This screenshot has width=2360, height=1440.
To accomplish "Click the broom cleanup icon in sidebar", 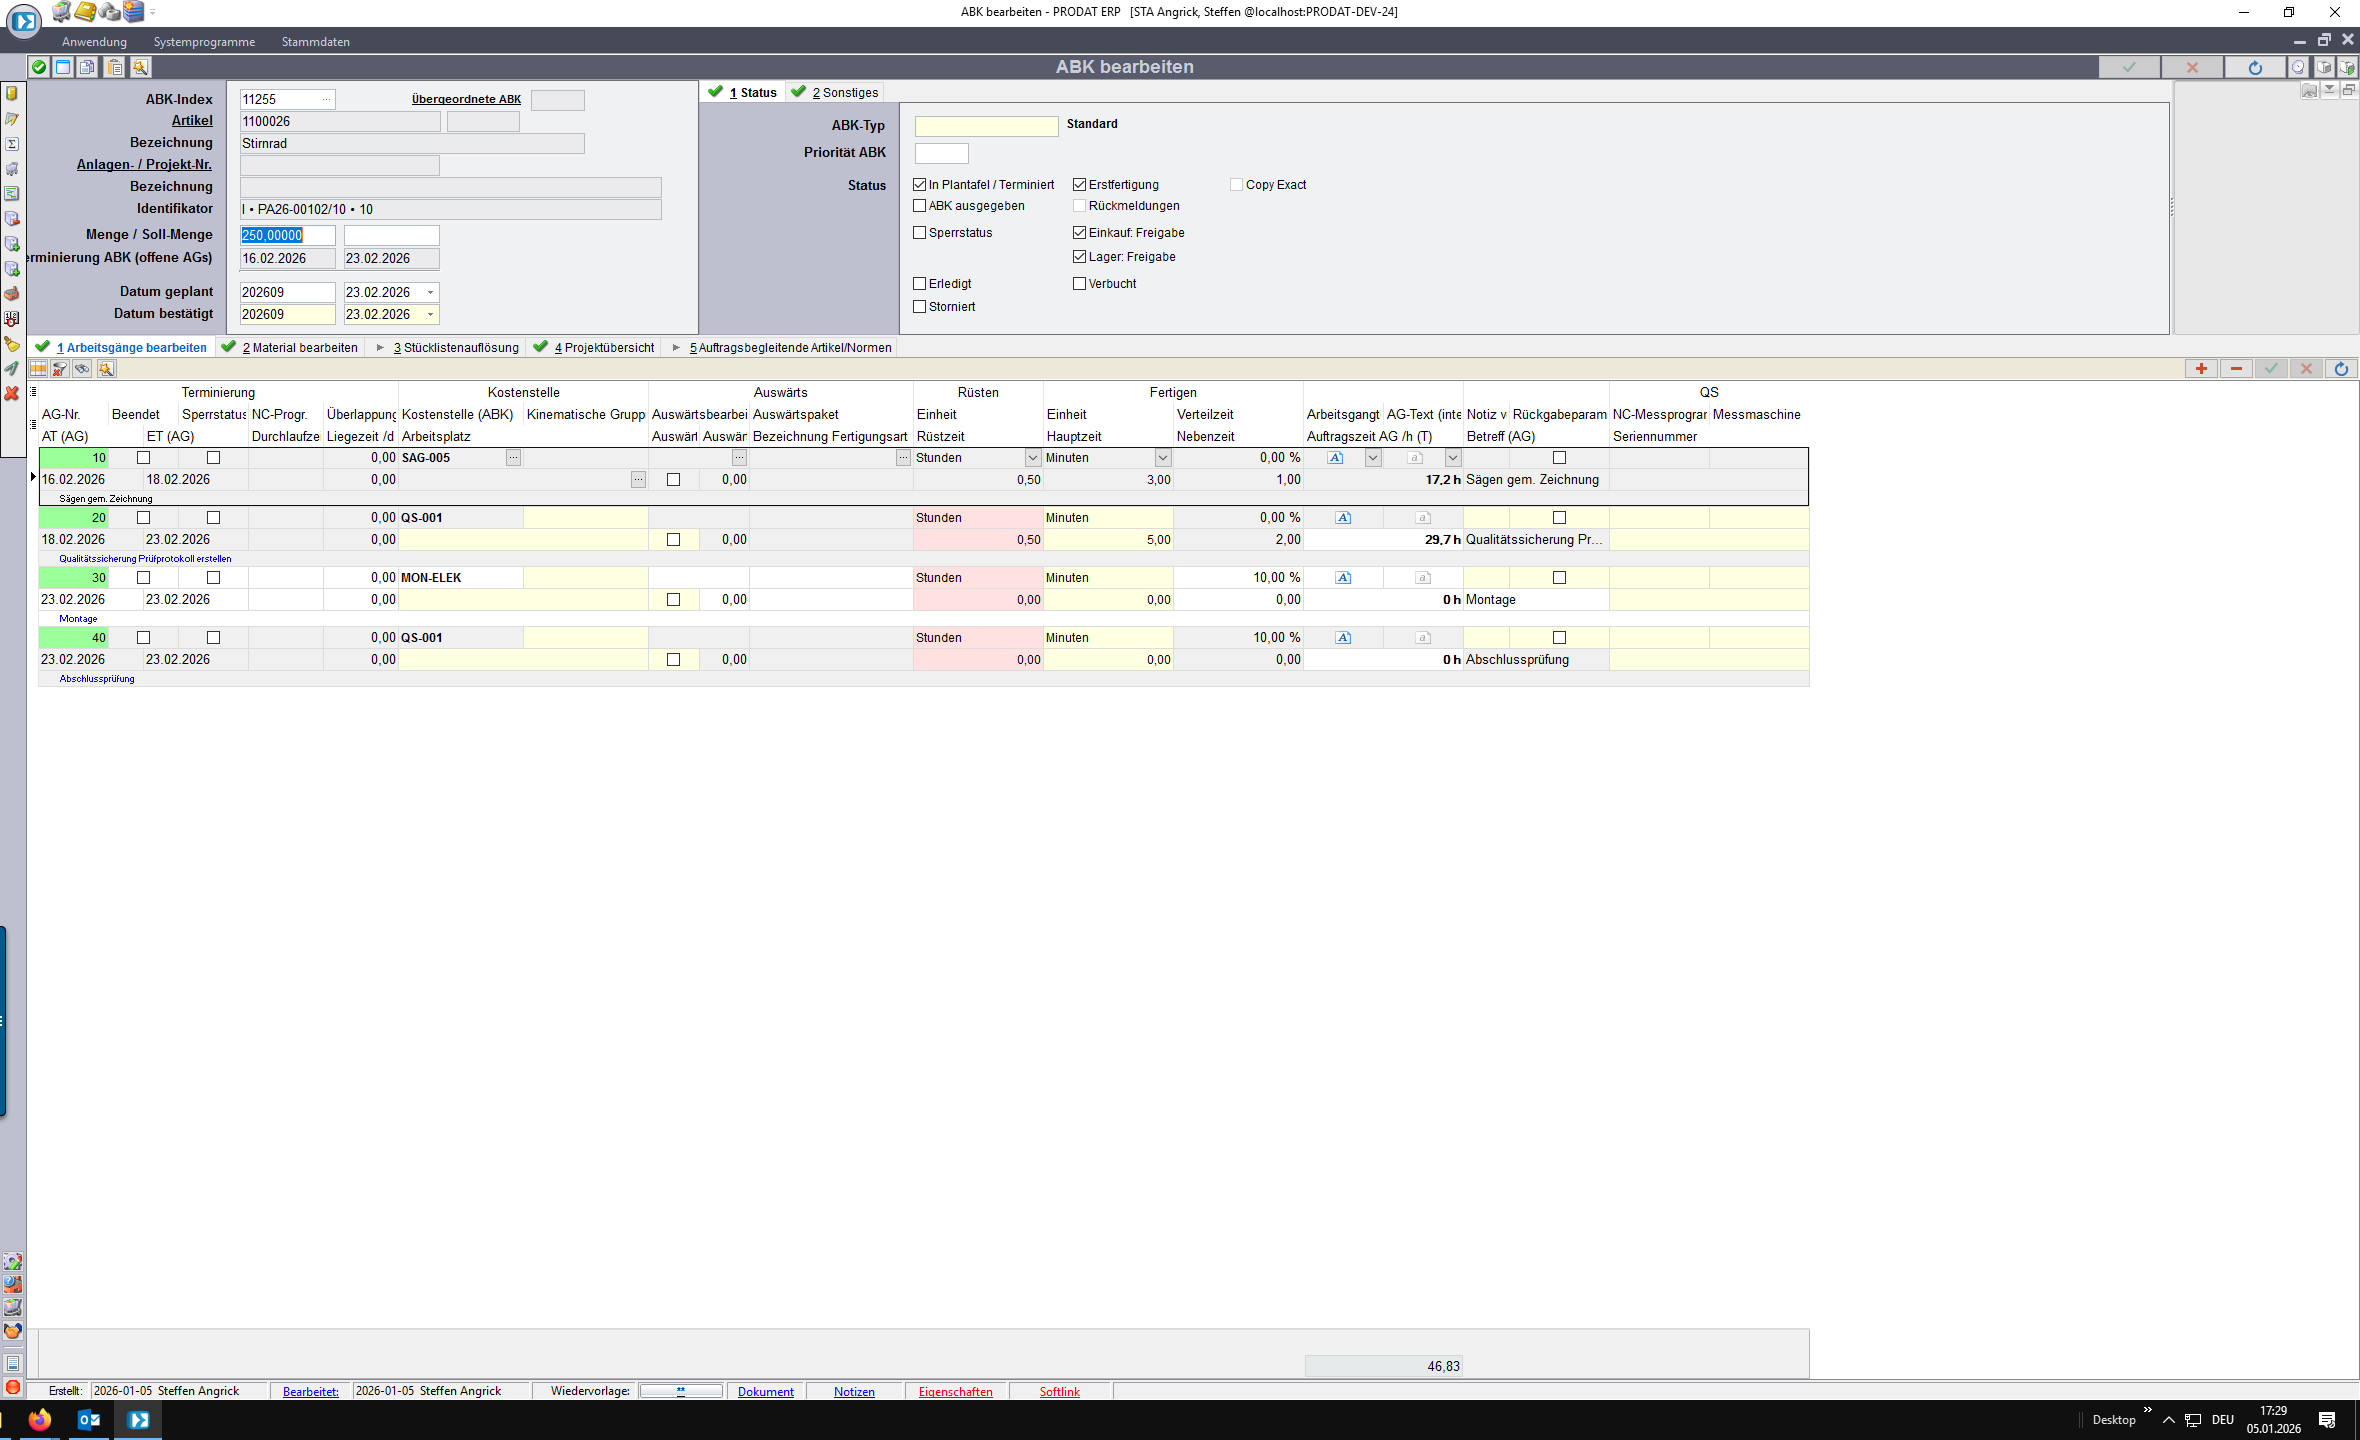I will click(x=12, y=344).
